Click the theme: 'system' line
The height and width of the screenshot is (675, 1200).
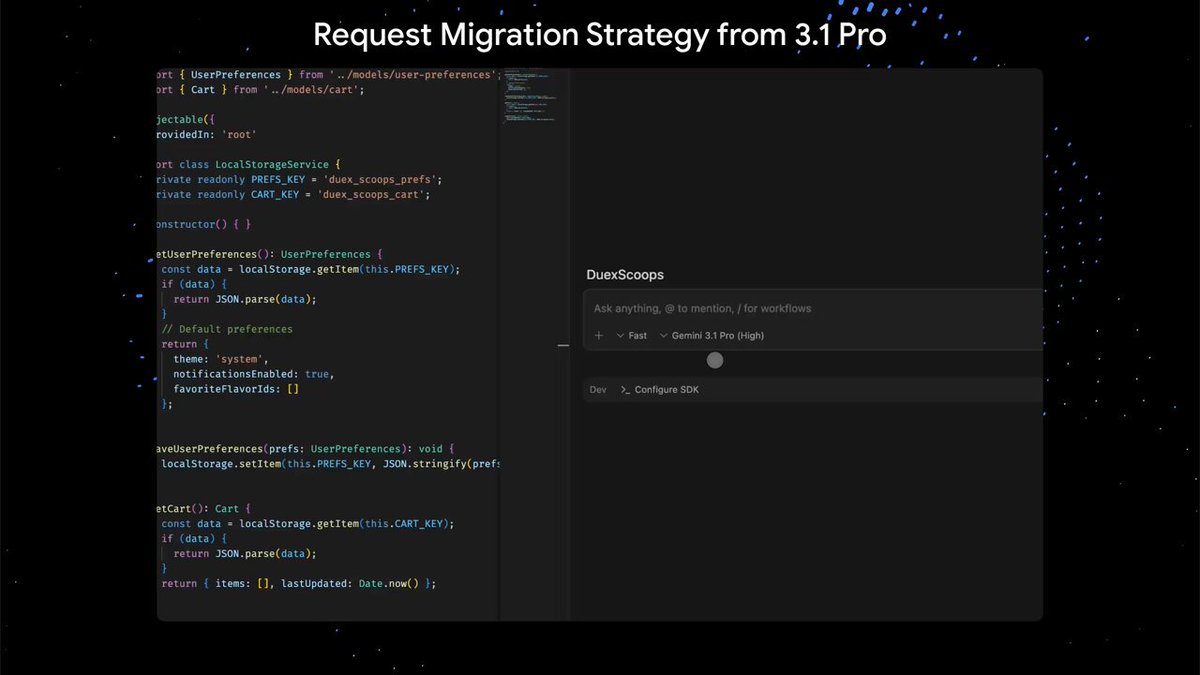(221, 359)
